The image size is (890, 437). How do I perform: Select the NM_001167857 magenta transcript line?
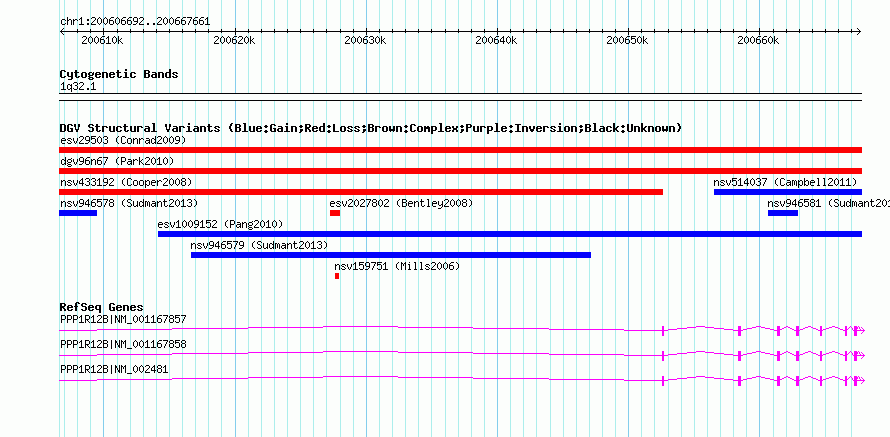461,329
